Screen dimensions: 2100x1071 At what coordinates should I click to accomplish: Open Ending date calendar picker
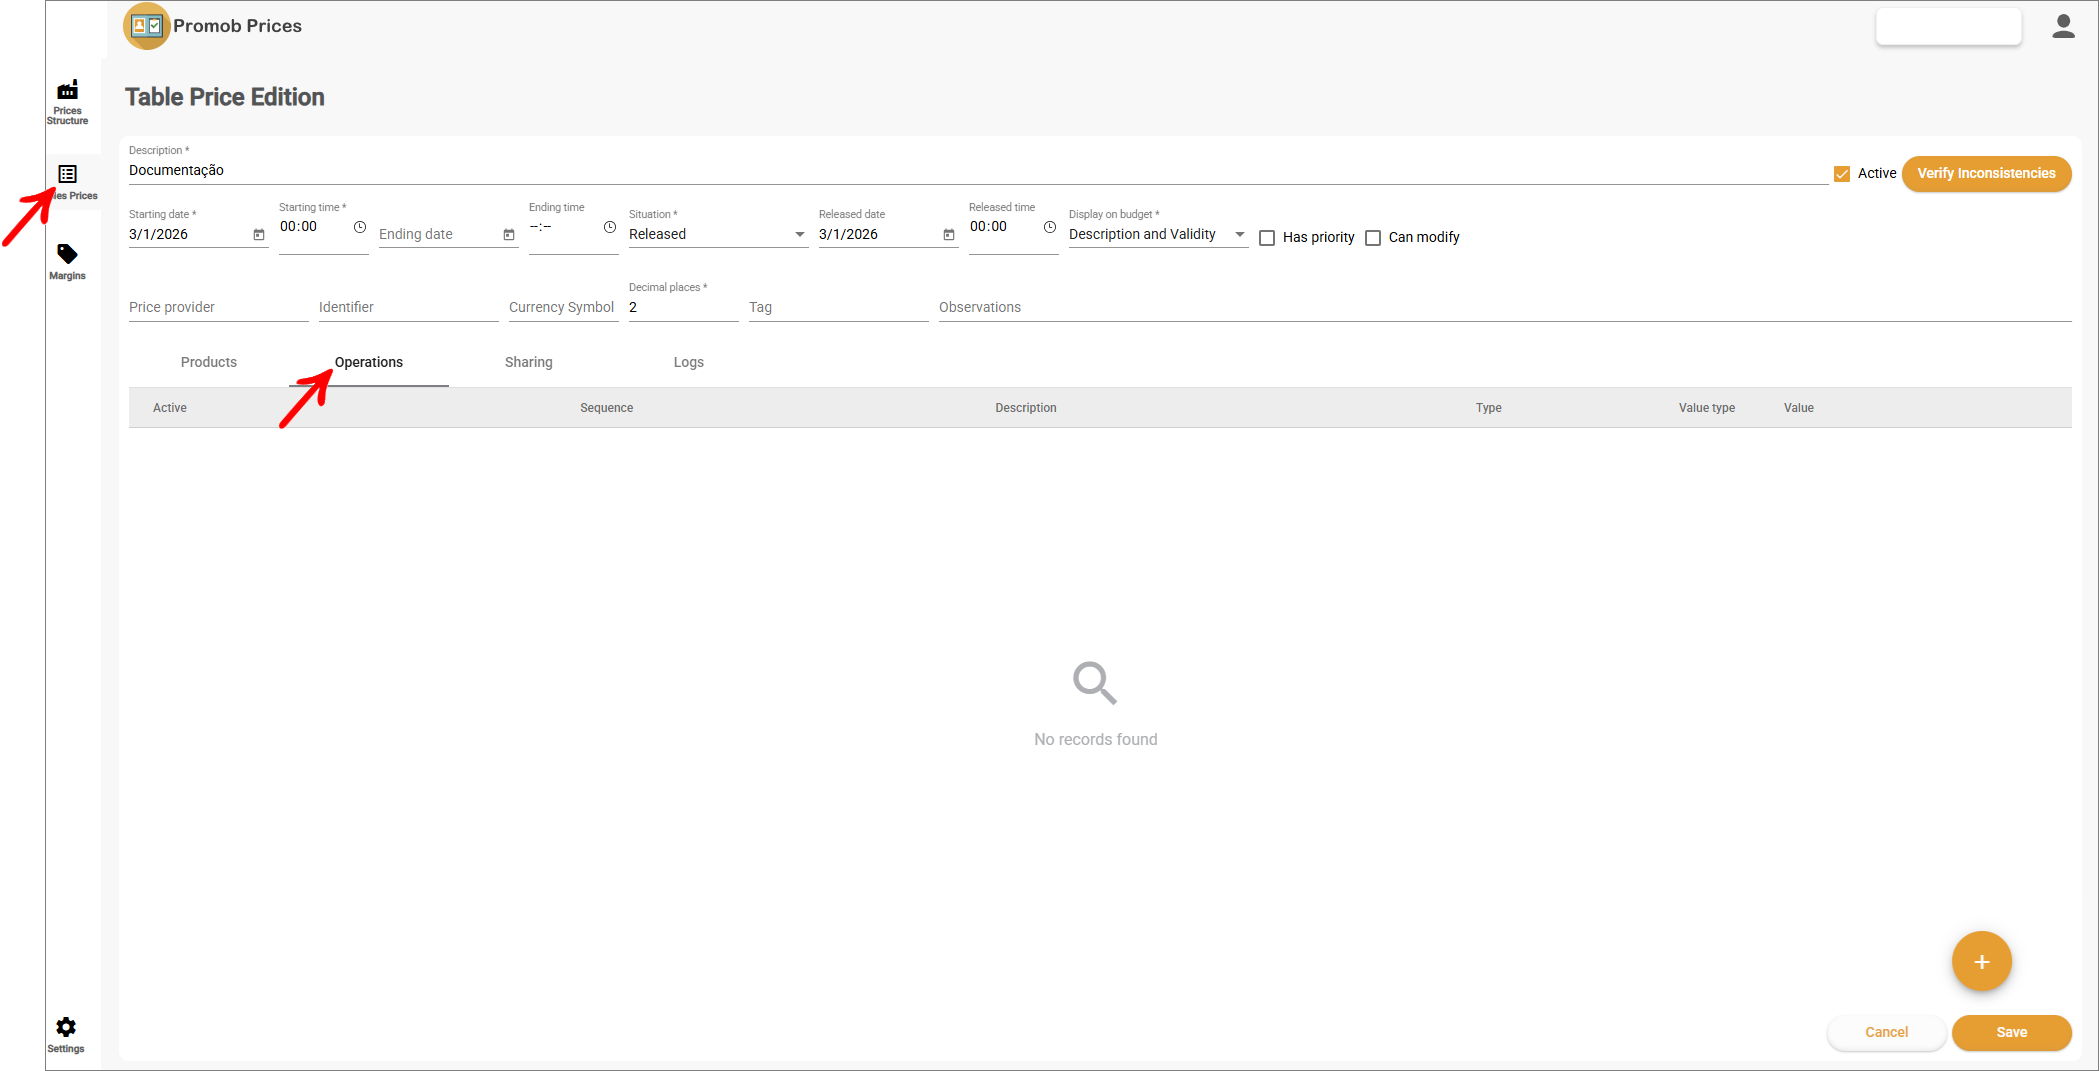(509, 235)
